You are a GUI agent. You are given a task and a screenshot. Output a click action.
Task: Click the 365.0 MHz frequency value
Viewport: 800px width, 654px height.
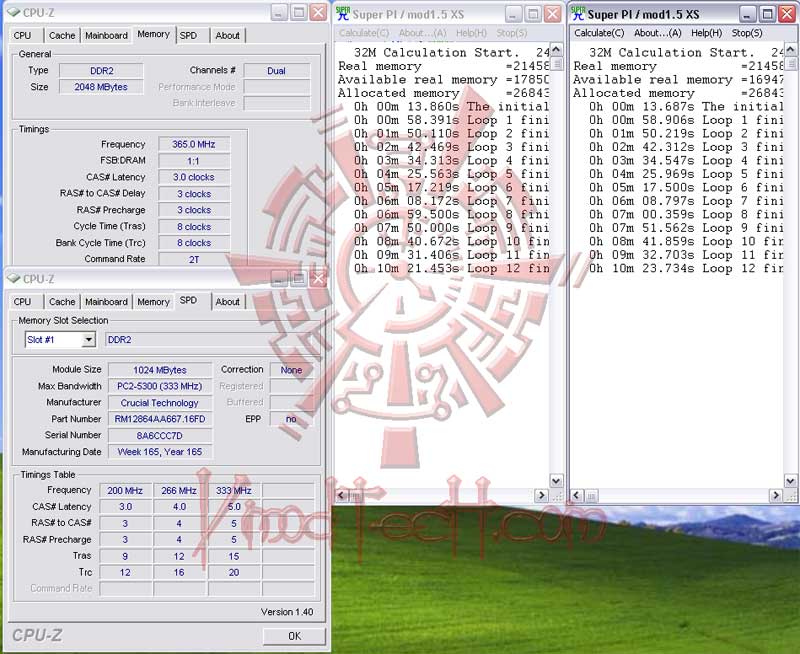pos(193,144)
